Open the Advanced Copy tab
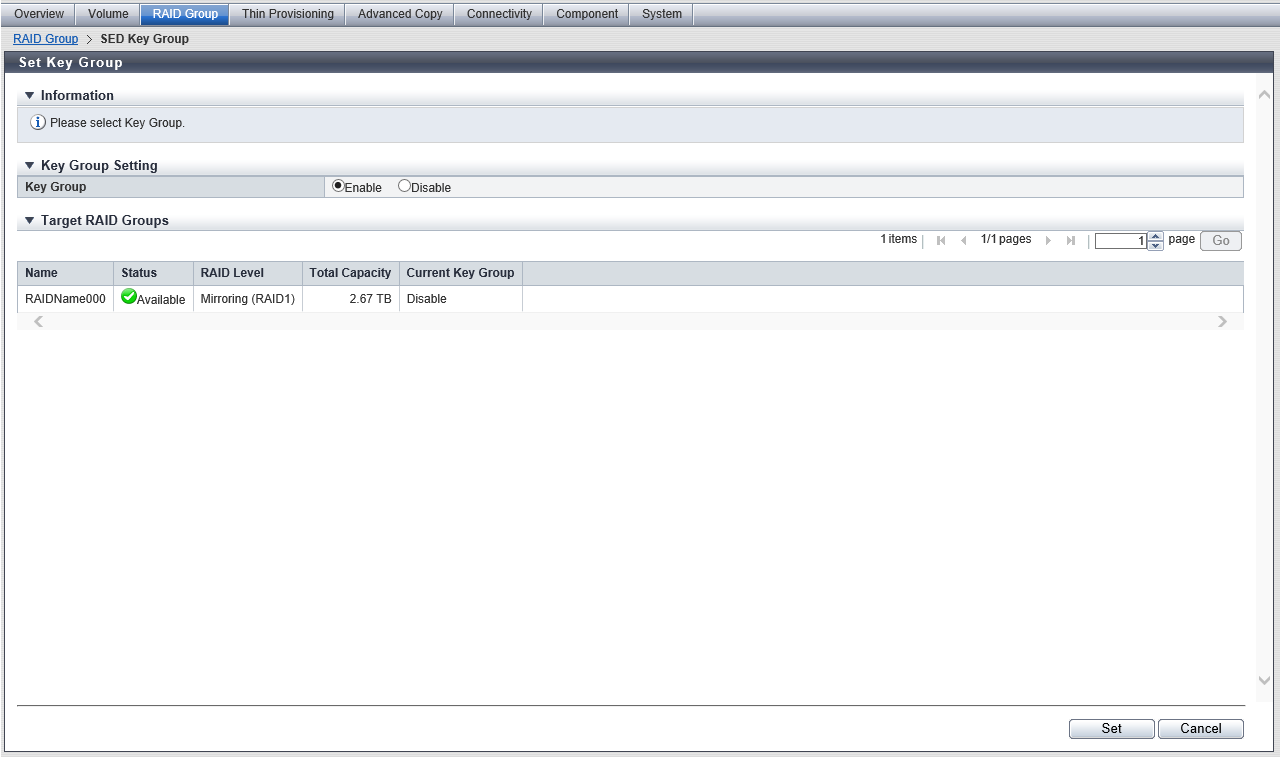Screen dimensions: 1280x760 (400, 14)
